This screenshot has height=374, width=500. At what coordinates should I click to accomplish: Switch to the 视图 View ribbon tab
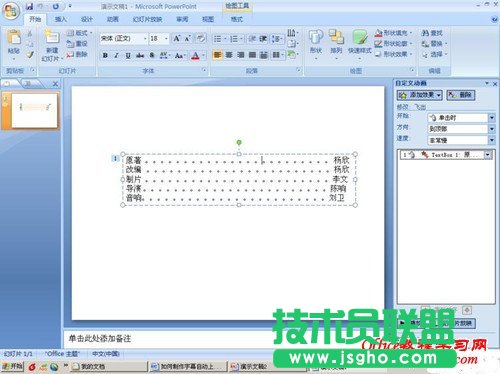pyautogui.click(x=208, y=19)
